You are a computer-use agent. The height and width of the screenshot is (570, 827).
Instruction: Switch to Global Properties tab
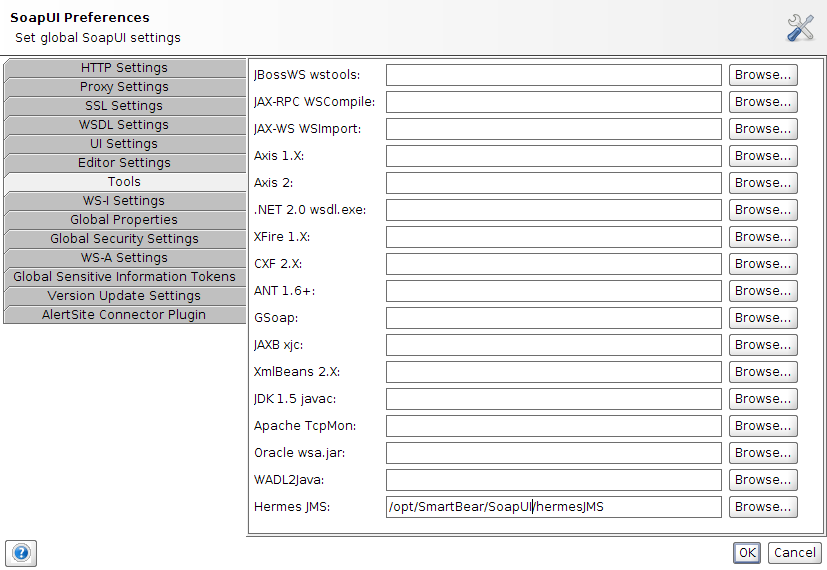coord(124,220)
